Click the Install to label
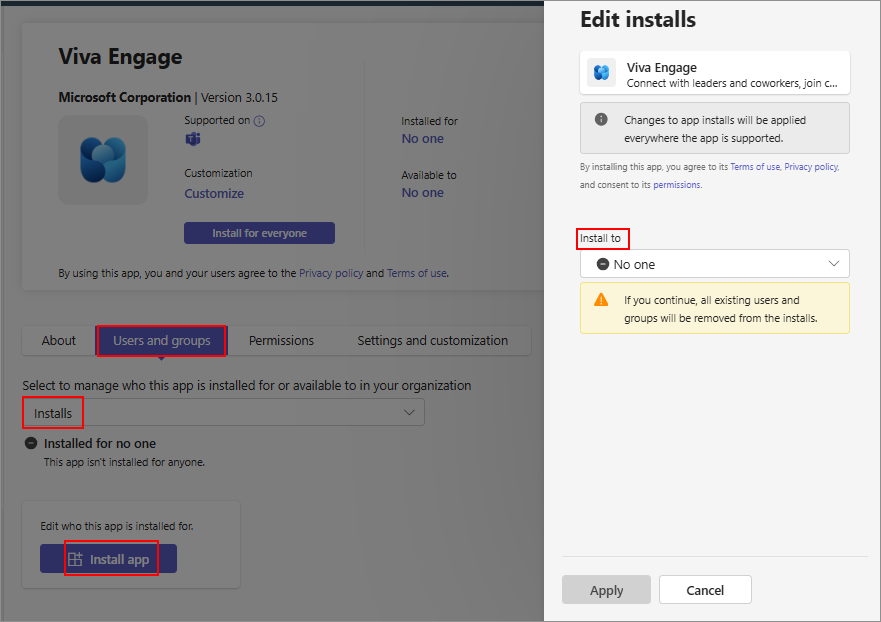This screenshot has height=622, width=881. pos(600,238)
